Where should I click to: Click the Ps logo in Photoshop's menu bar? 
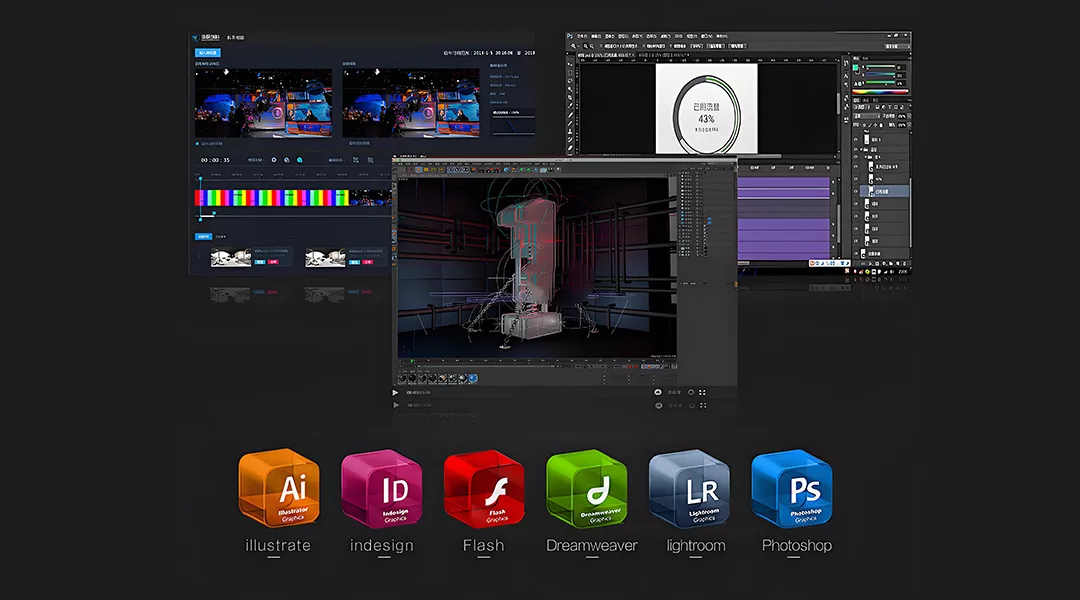(x=570, y=36)
